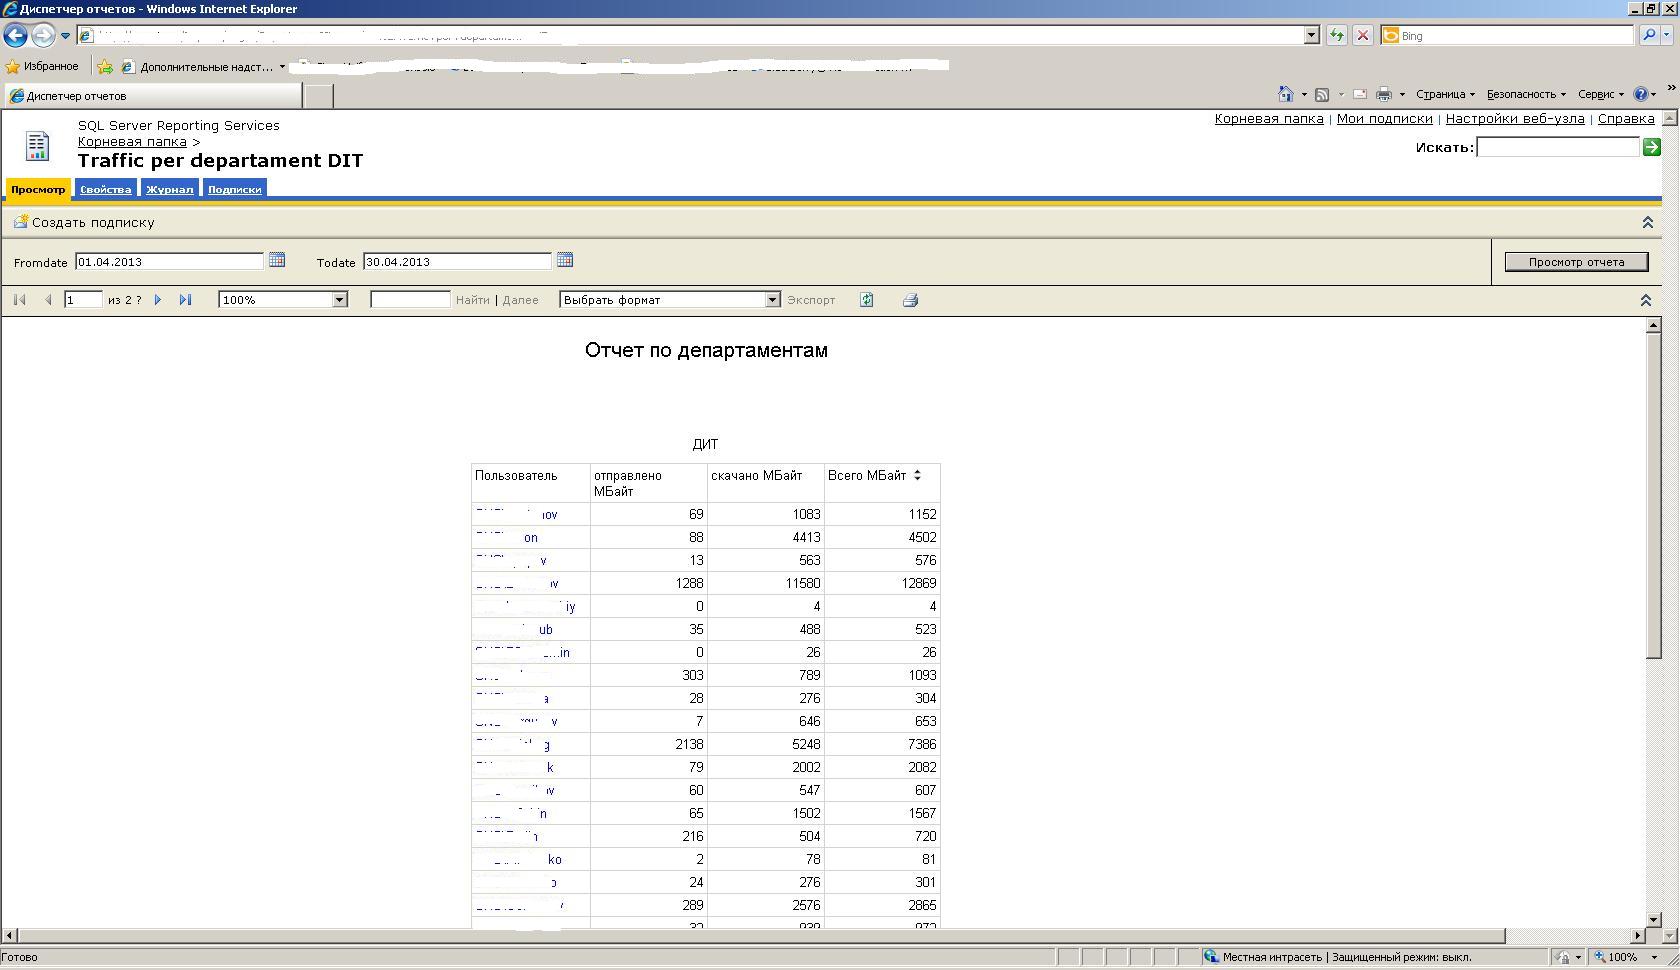This screenshot has width=1680, height=970.
Task: Switch to the Подписки tab
Action: point(234,188)
